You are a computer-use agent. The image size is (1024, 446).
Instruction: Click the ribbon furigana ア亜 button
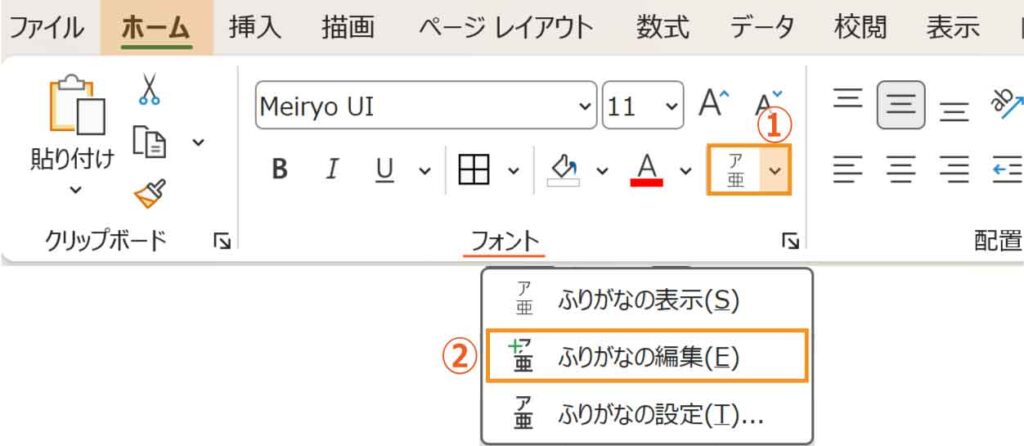[735, 170]
